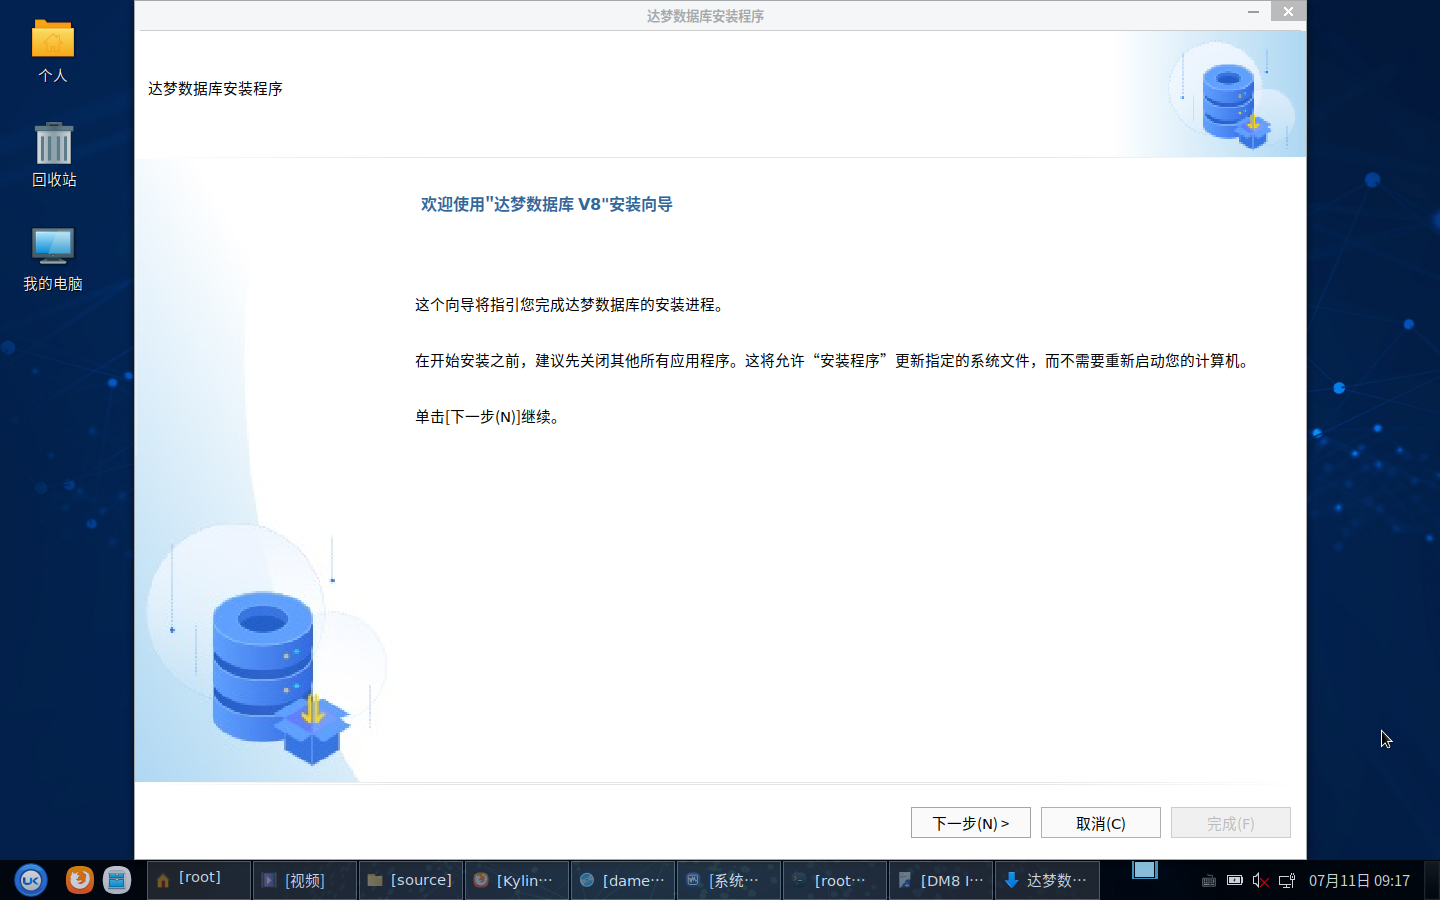Image resolution: width=1440 pixels, height=900 pixels.
Task: Click the Next step (下一步) button
Action: pyautogui.click(x=970, y=823)
